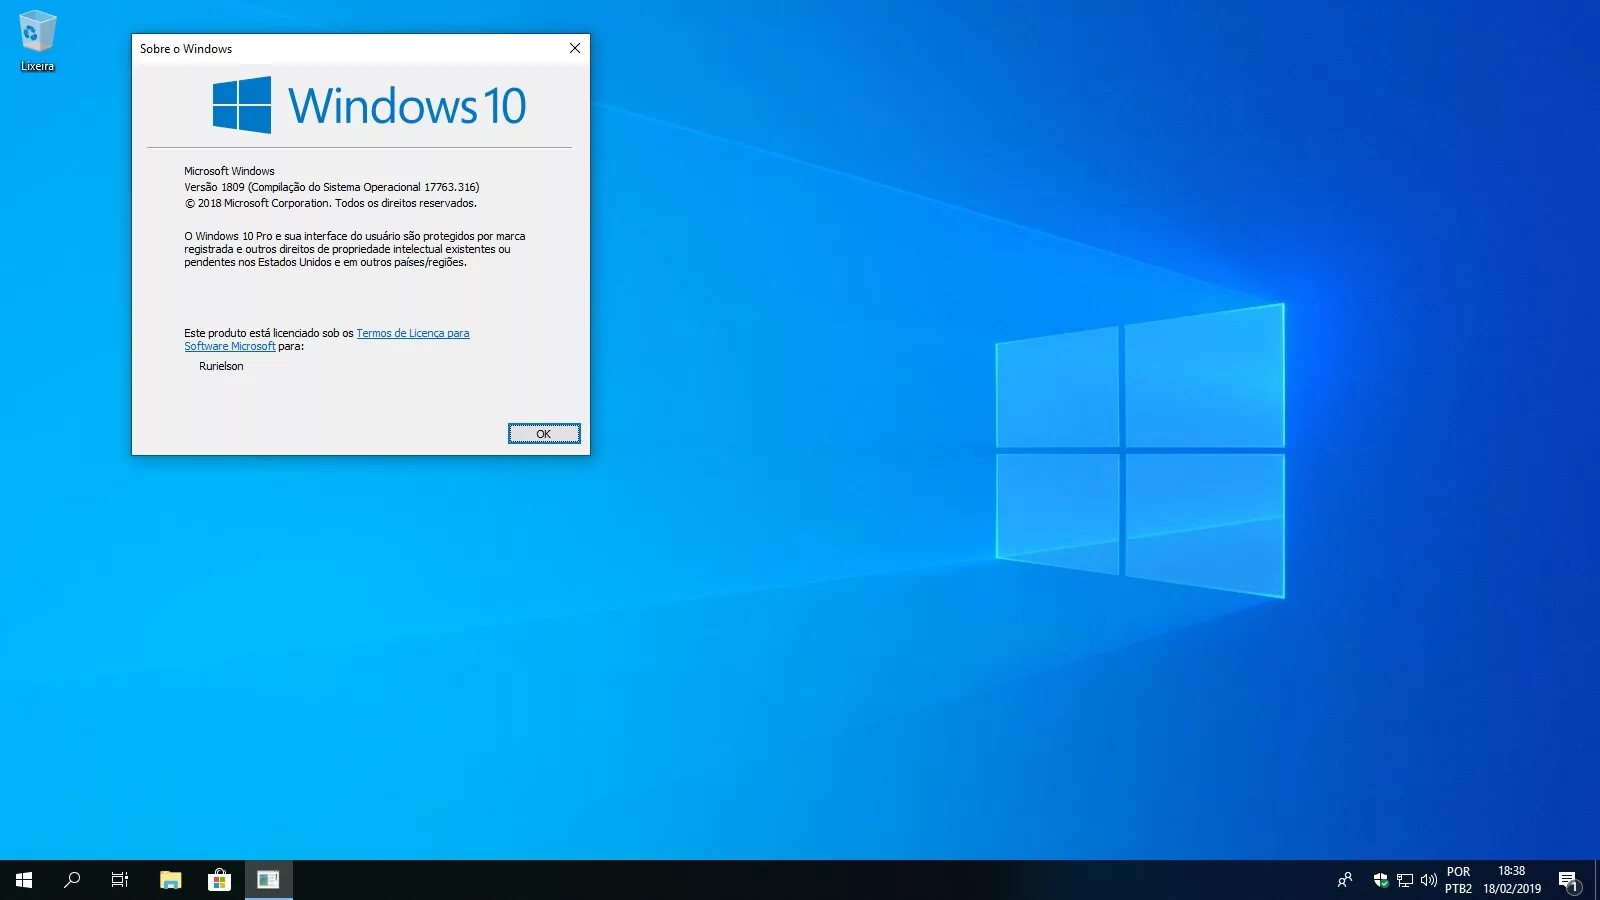1600x900 pixels.
Task: Open the Software Microsoft link
Action: click(x=230, y=346)
